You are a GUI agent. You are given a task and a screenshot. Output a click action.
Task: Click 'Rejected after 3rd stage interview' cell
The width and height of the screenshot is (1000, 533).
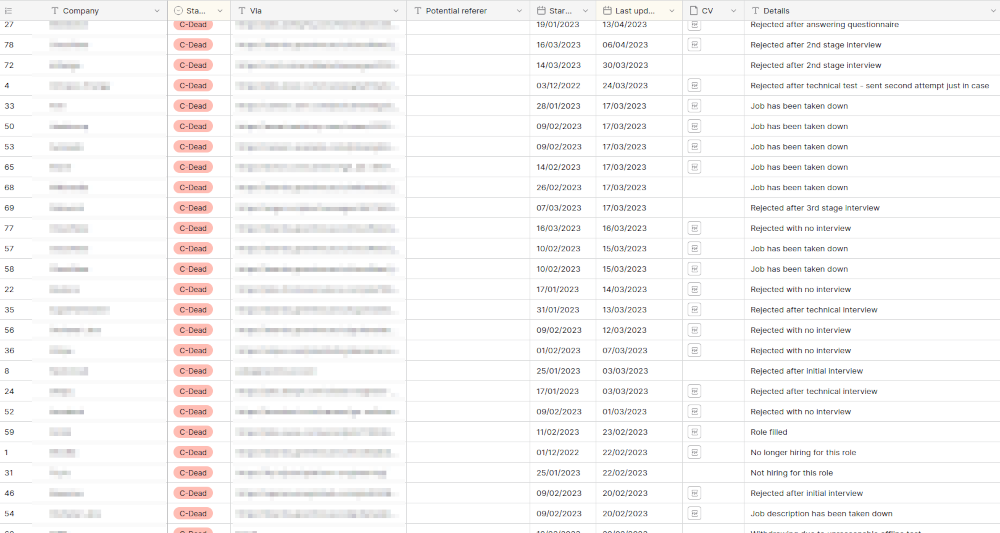[x=872, y=208]
